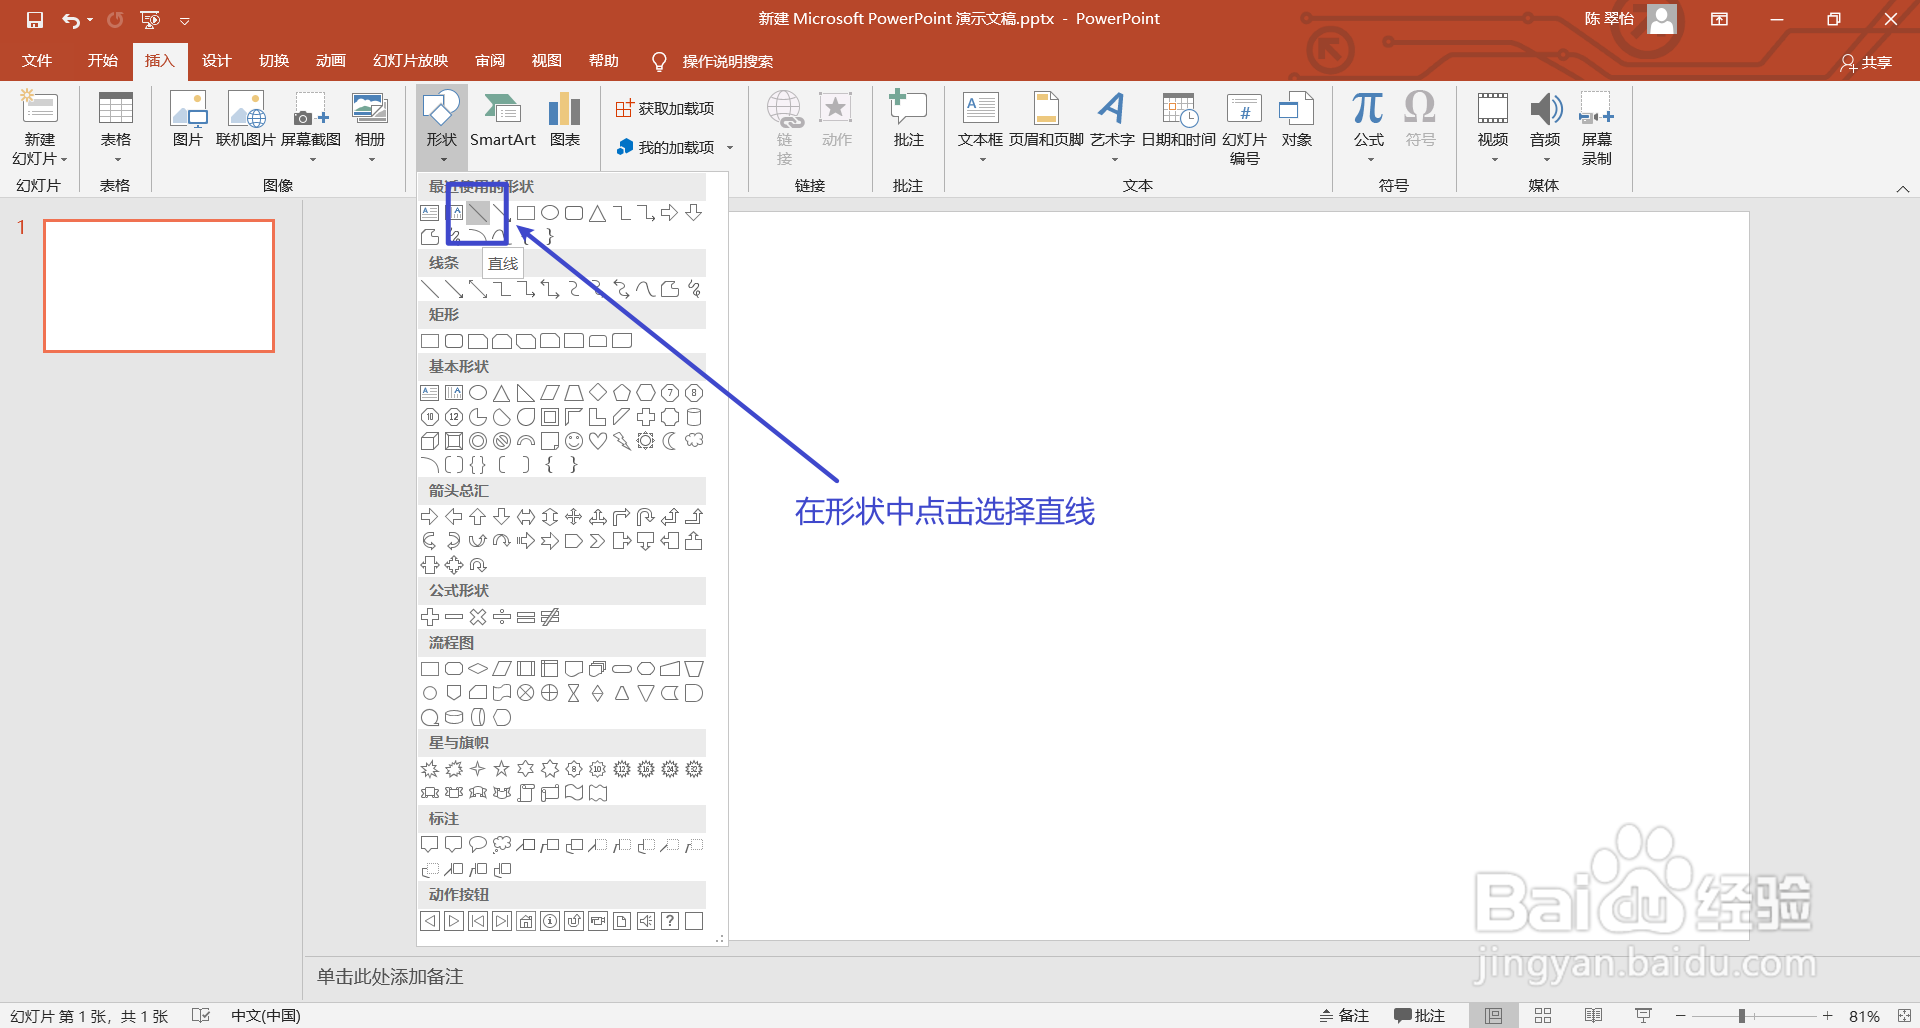Switch to slide sorter view
The image size is (1920, 1028).
coord(1543,1016)
